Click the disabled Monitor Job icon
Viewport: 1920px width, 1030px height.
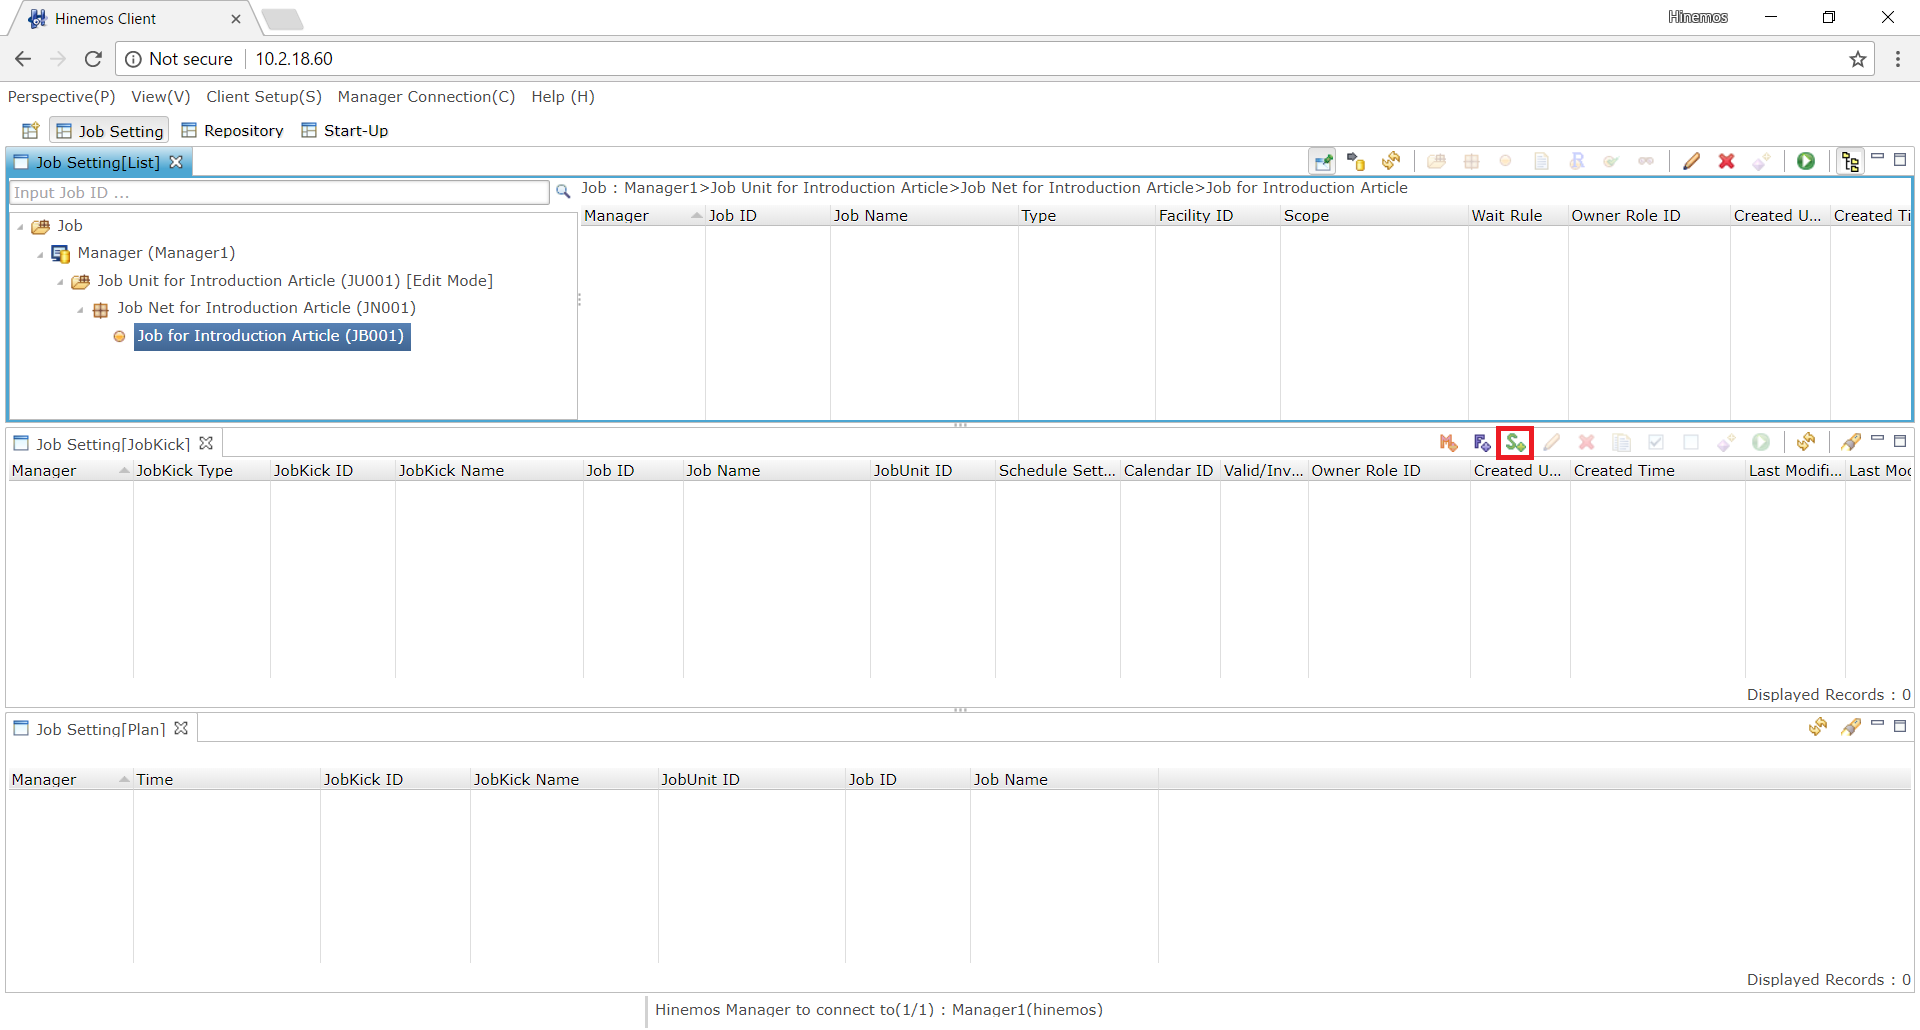[x=1646, y=161]
